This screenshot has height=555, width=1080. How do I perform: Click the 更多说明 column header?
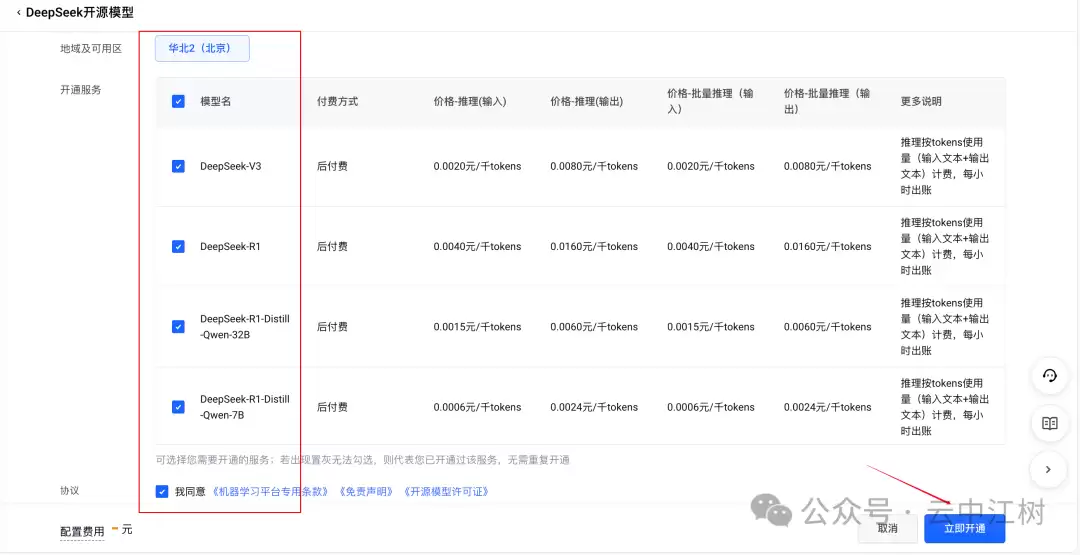tap(921, 101)
